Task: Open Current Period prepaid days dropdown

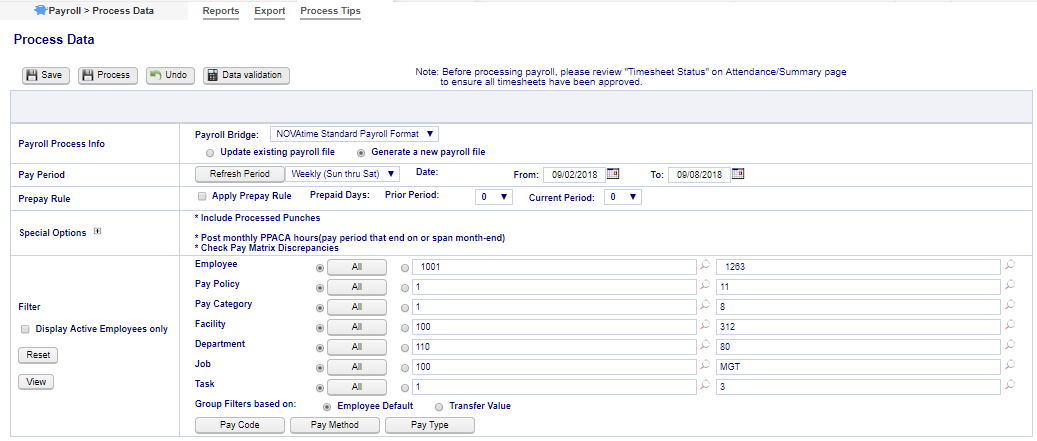Action: [622, 197]
